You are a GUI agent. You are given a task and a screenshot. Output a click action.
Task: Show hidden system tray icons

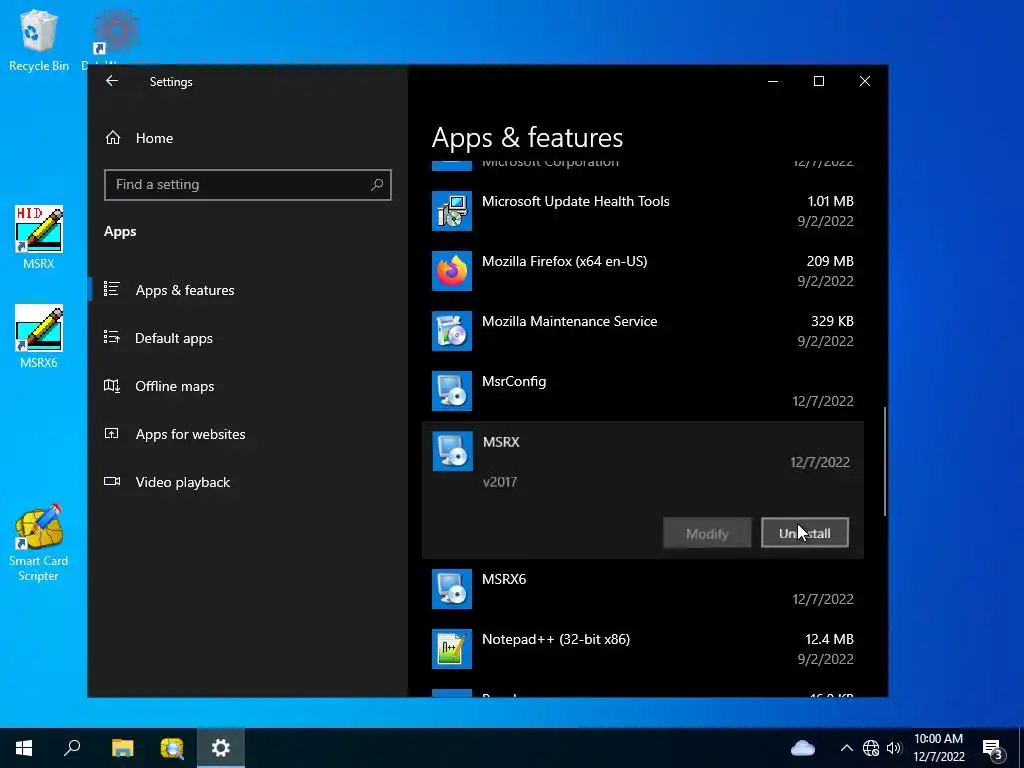[x=846, y=748]
